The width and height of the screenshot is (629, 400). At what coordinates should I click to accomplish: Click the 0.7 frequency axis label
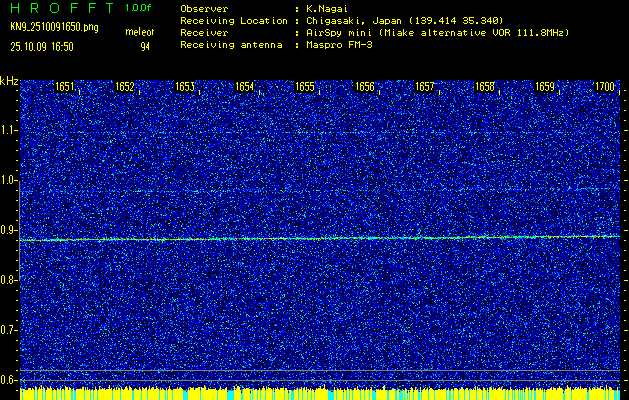(9, 329)
